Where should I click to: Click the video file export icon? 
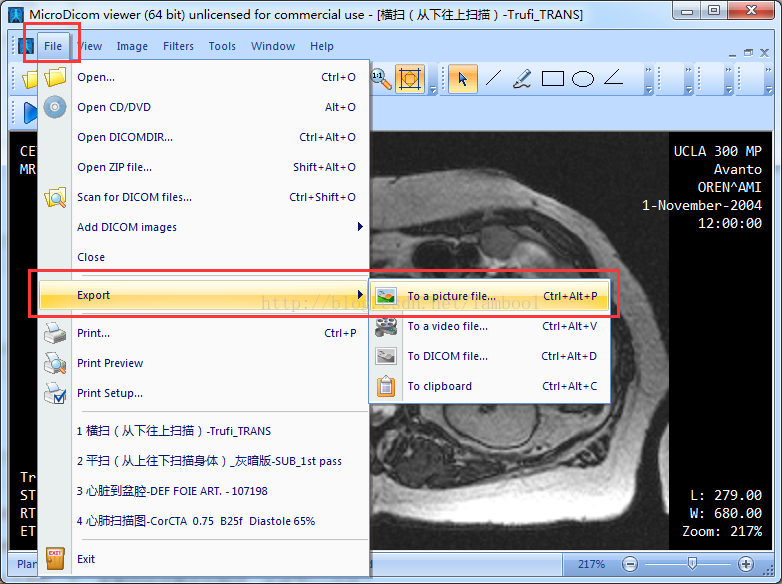click(386, 326)
